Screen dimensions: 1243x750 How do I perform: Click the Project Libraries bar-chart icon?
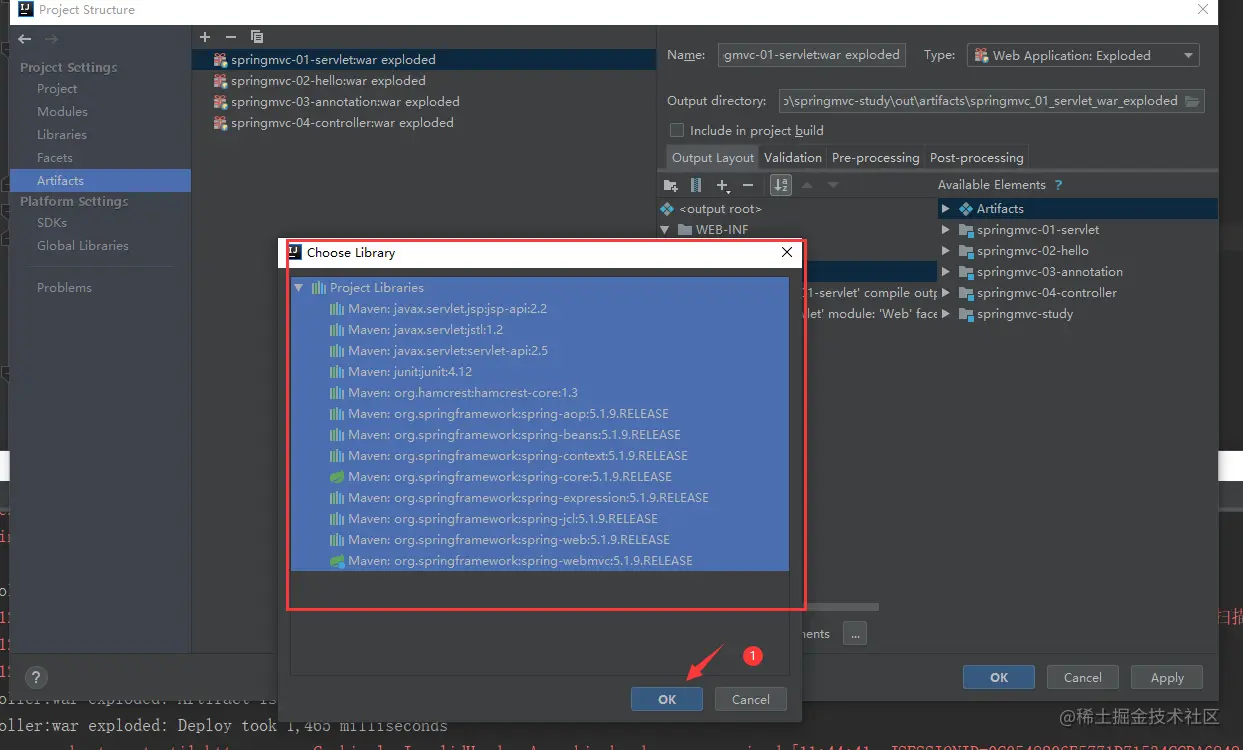pos(319,288)
